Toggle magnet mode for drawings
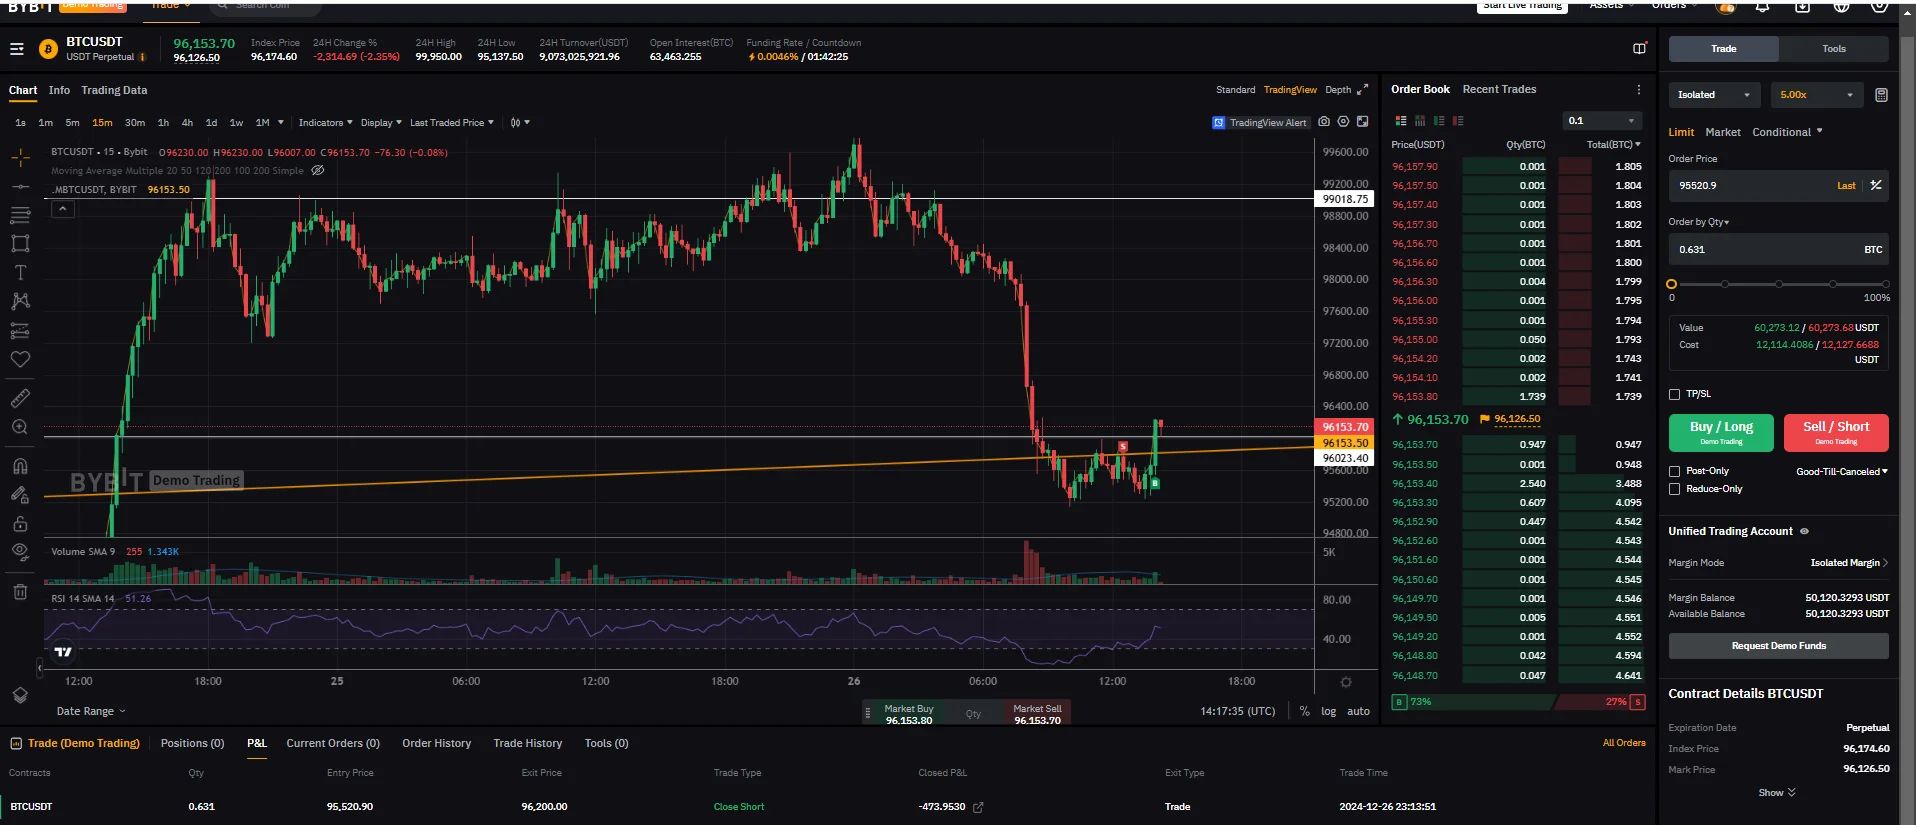Image resolution: width=1916 pixels, height=825 pixels. pyautogui.click(x=20, y=466)
